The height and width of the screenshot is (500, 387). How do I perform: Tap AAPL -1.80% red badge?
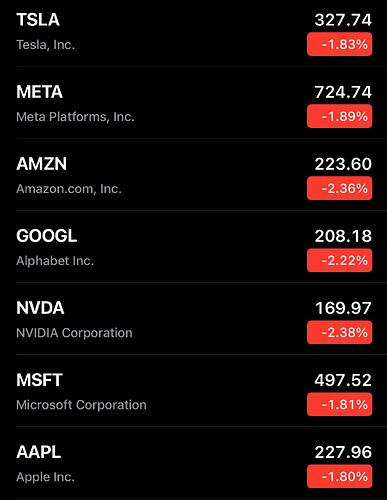click(x=339, y=476)
